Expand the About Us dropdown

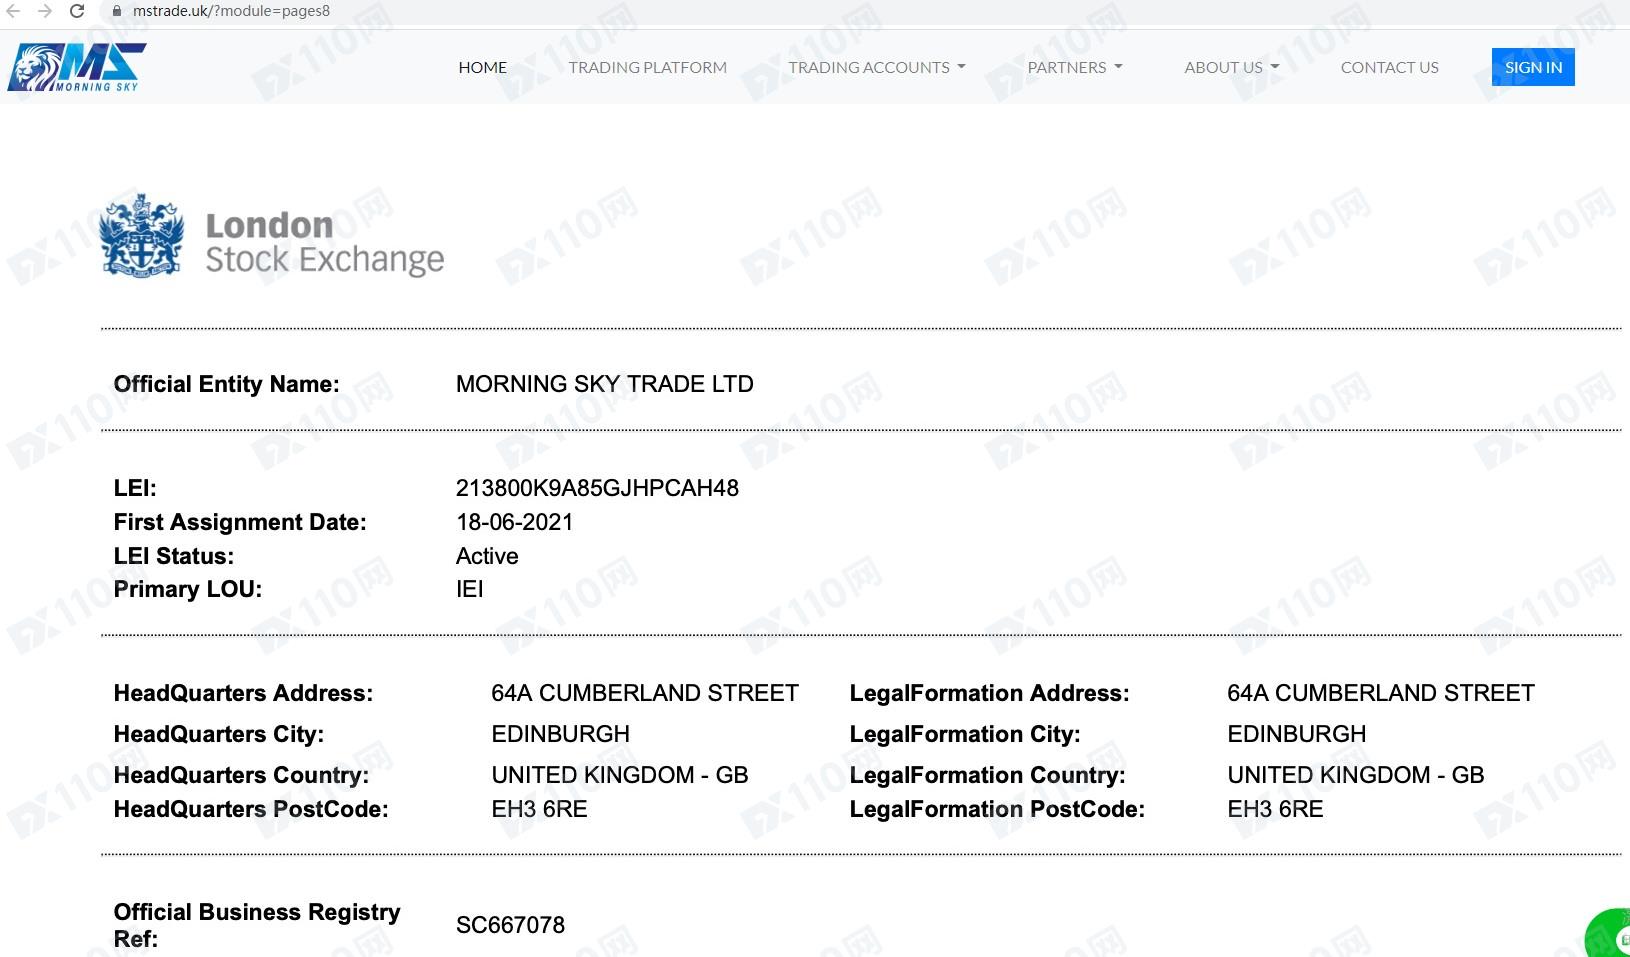pos(1231,67)
